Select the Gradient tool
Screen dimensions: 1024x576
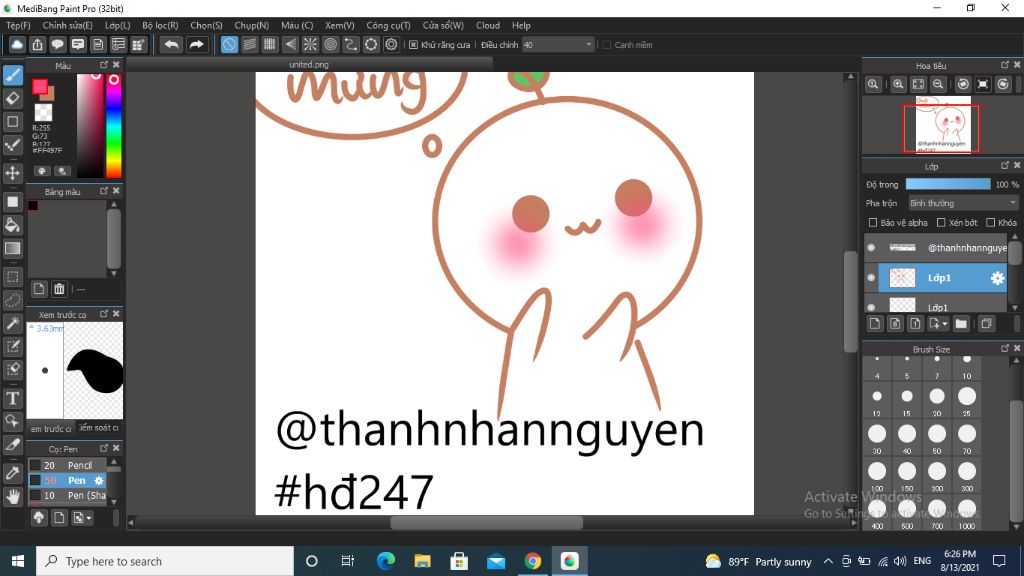pyautogui.click(x=12, y=249)
